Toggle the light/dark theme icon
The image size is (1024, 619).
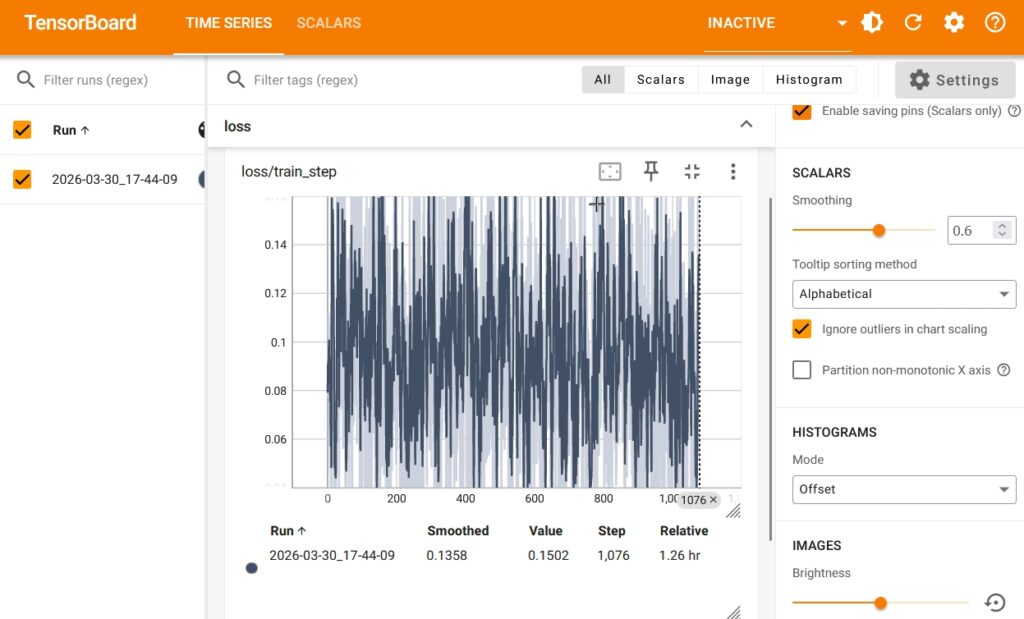click(872, 23)
